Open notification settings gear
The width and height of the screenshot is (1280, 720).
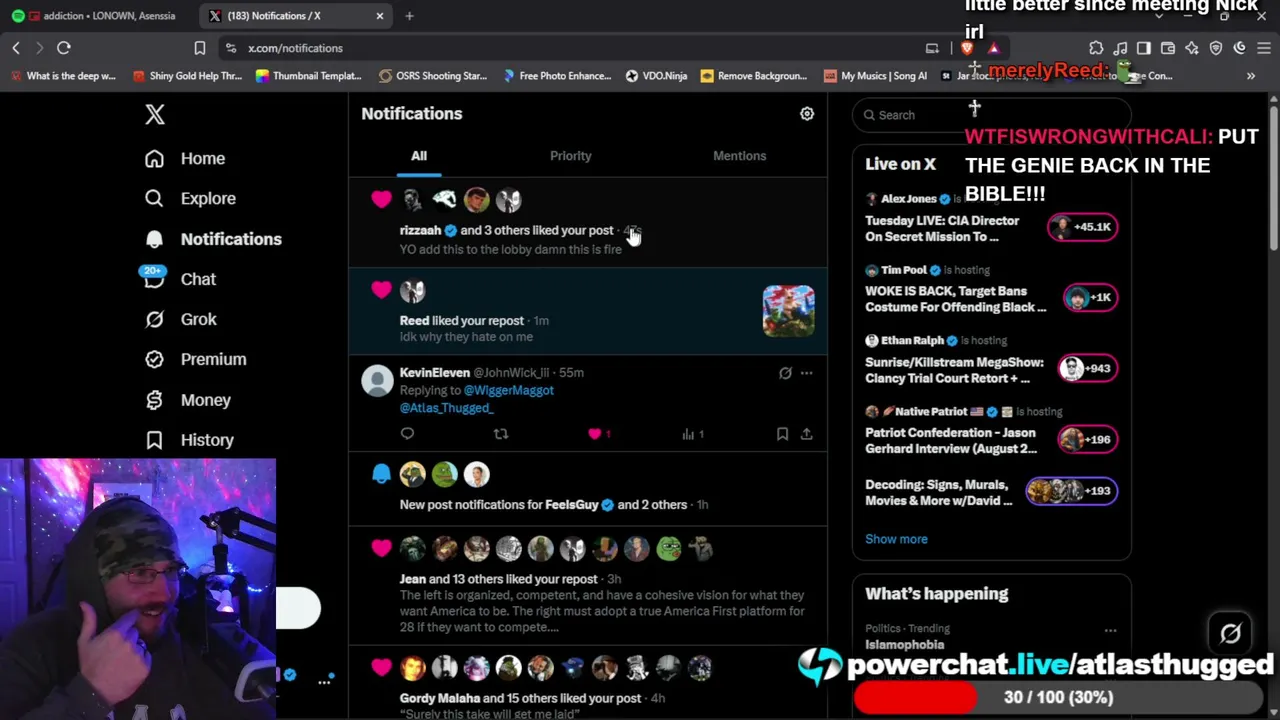coord(807,114)
